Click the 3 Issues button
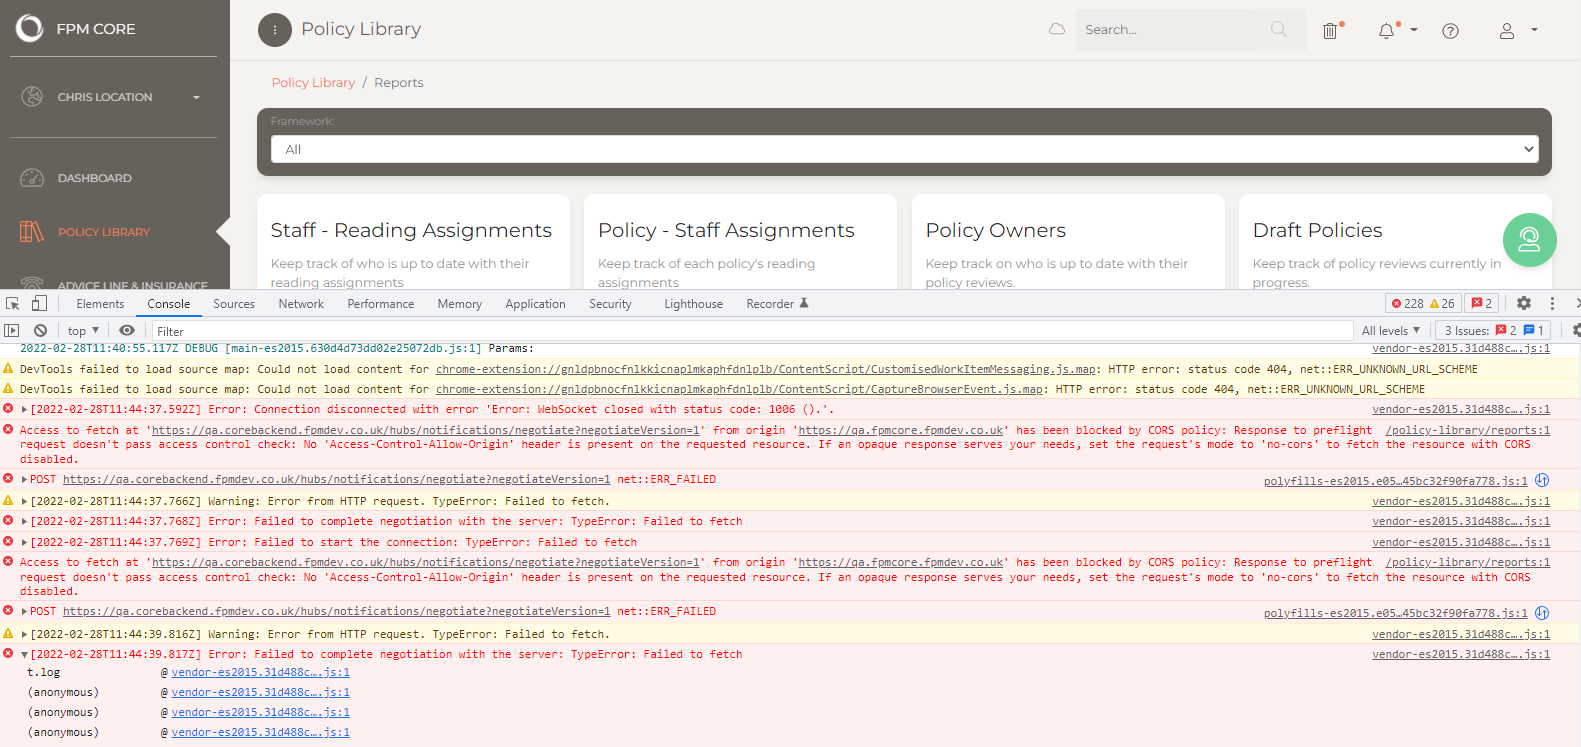Viewport: 1581px width, 747px height. (x=1492, y=331)
